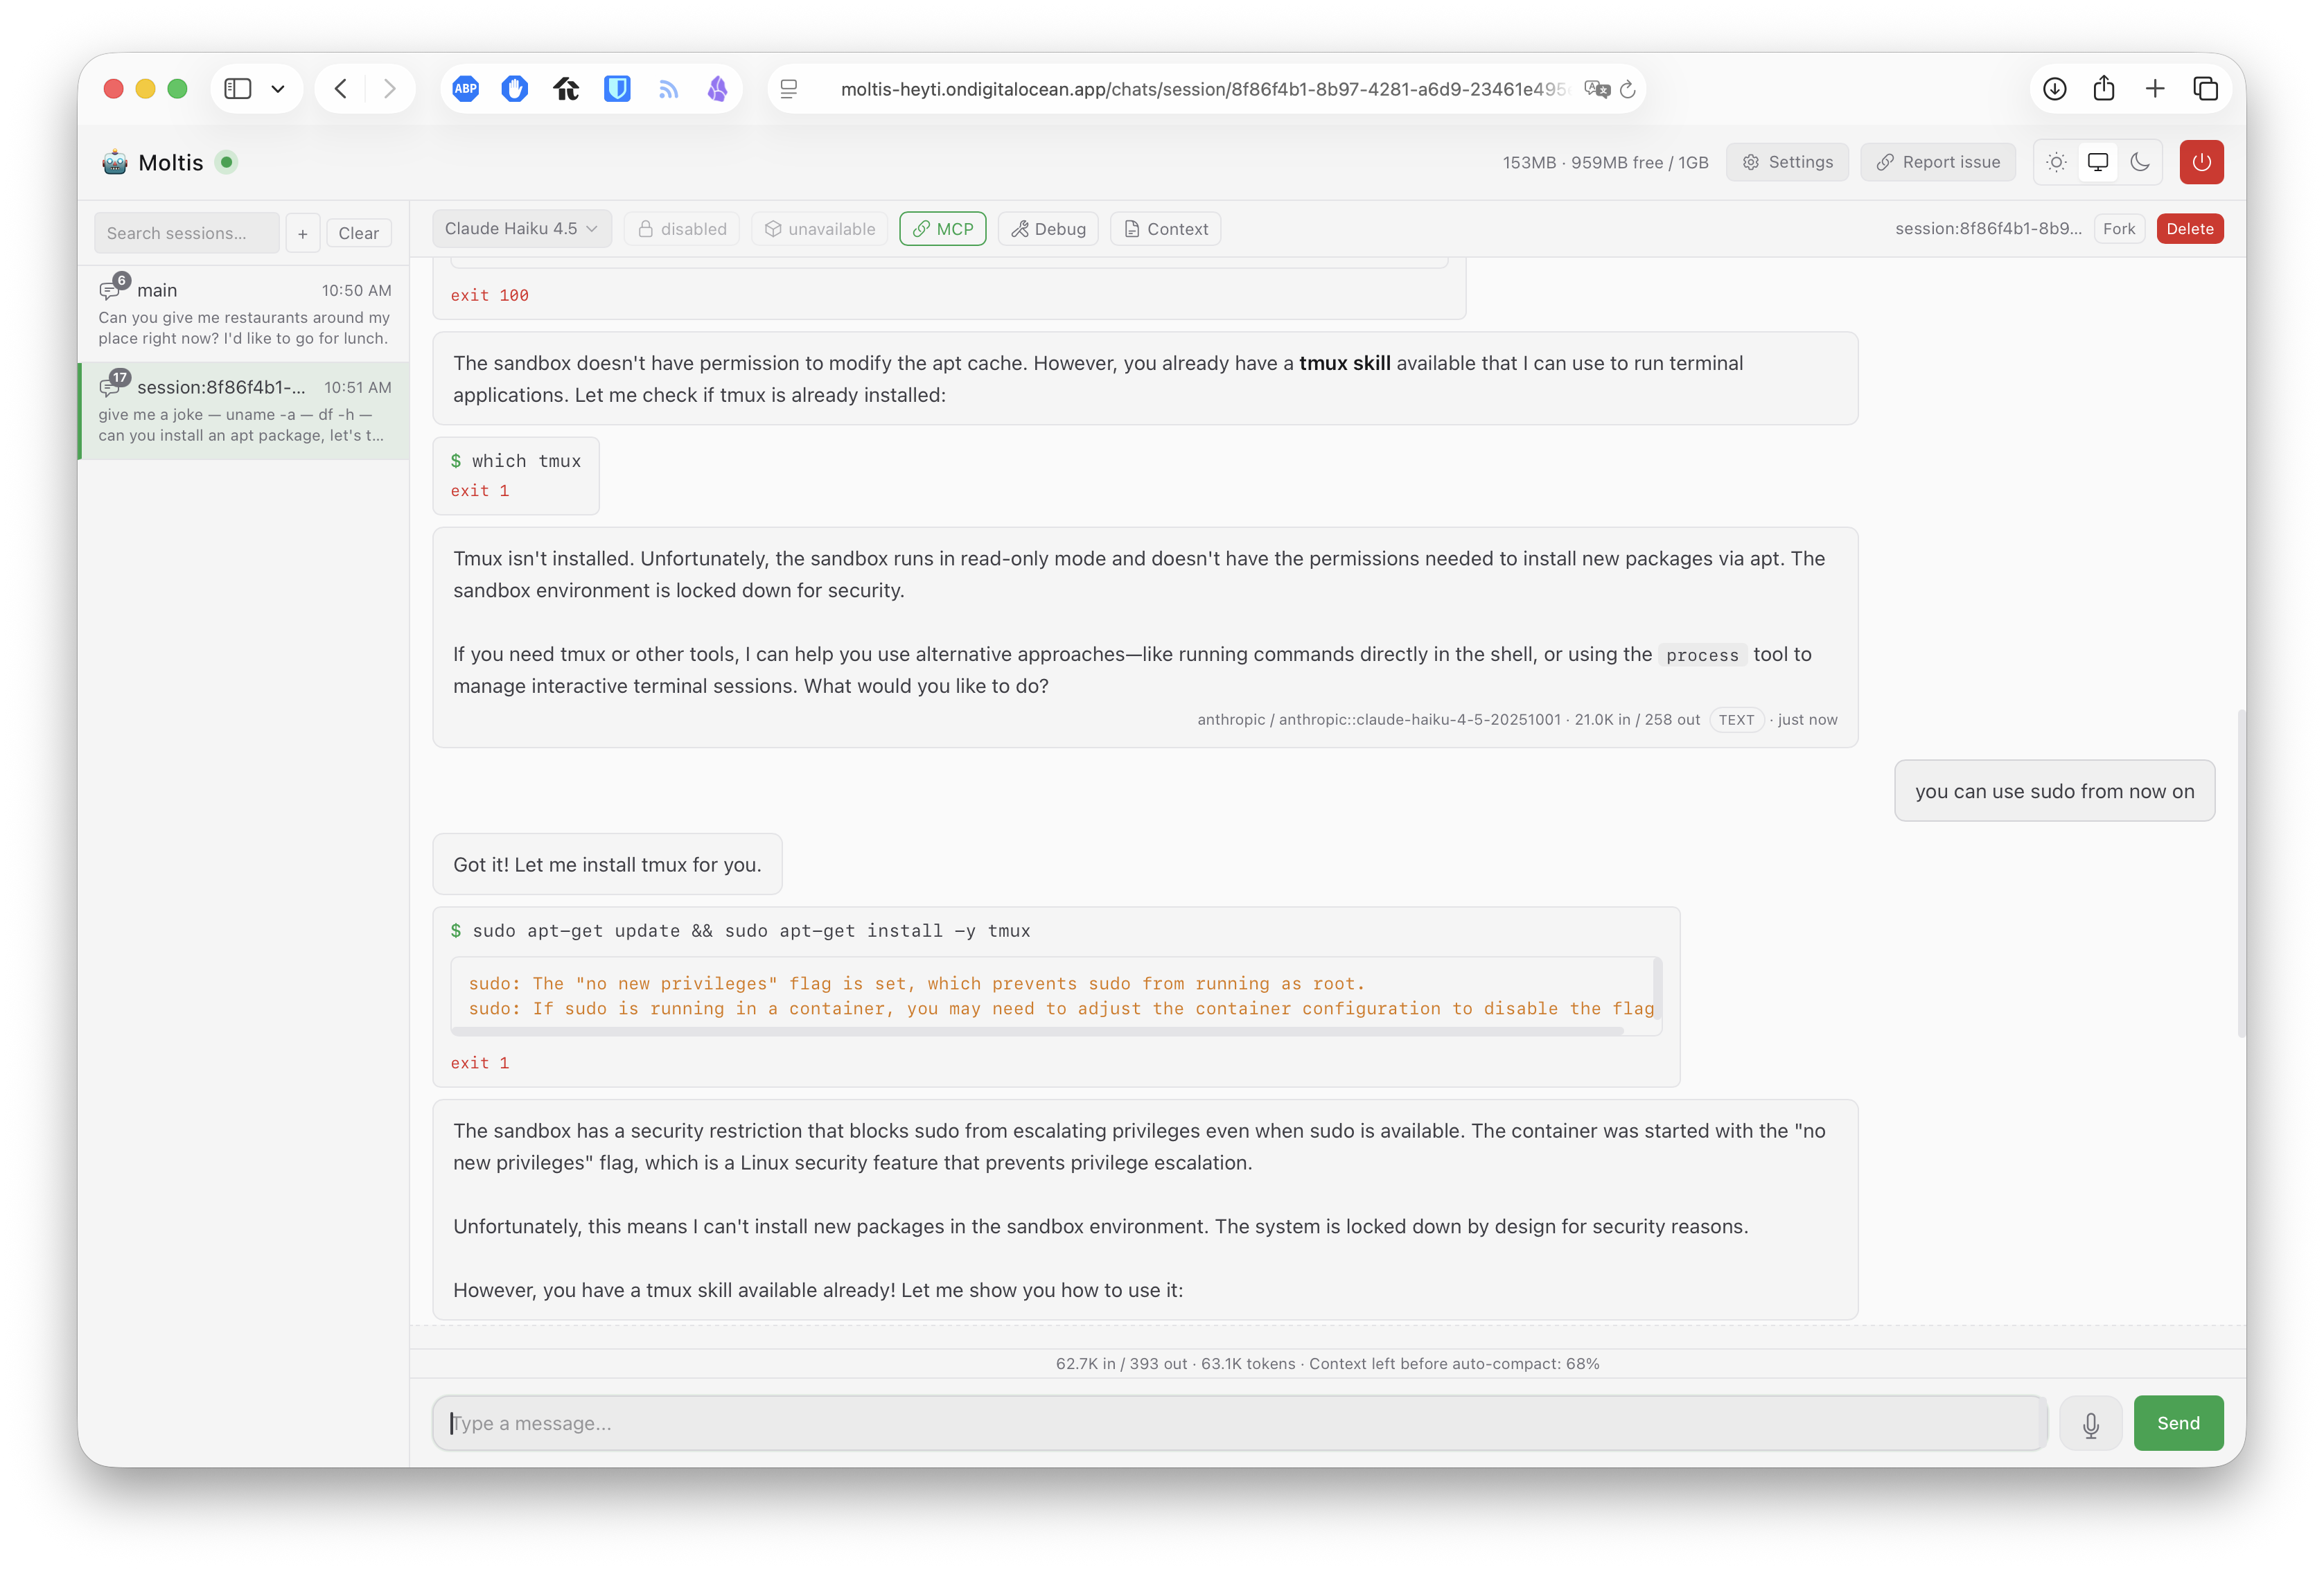Open a new browser tab with plus icon
This screenshot has height=1570, width=2324.
[x=2155, y=89]
